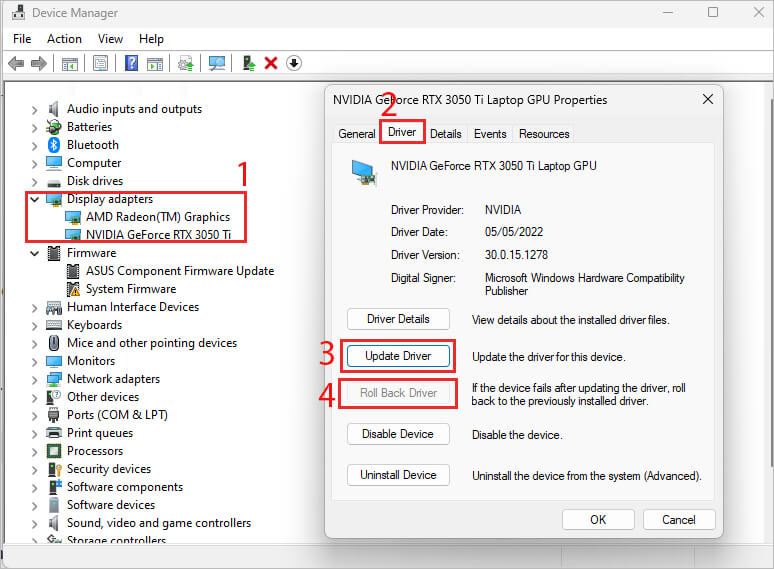This screenshot has width=774, height=569.
Task: Click the Ports (COM & LPT) plug icon
Action: pyautogui.click(x=53, y=415)
